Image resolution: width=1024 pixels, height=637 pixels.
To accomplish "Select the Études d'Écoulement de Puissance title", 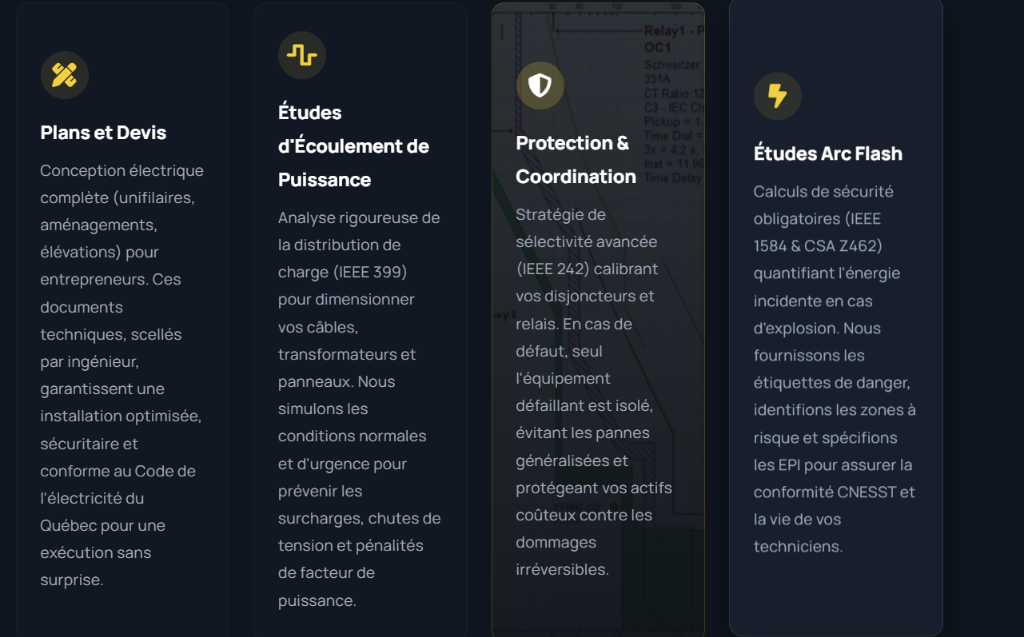I will 353,146.
